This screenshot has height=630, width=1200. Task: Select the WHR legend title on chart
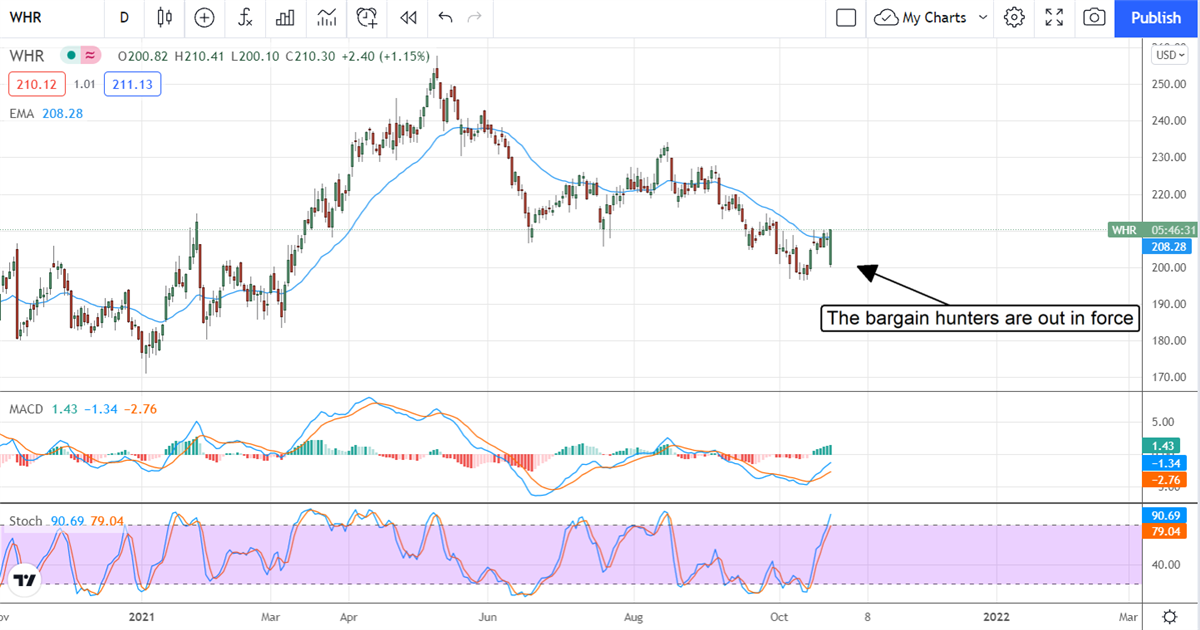29,56
